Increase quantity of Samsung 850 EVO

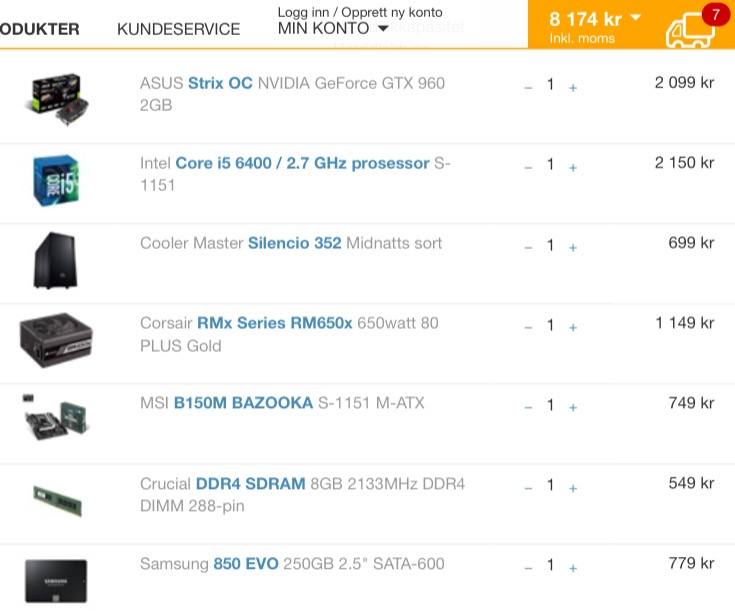point(573,569)
